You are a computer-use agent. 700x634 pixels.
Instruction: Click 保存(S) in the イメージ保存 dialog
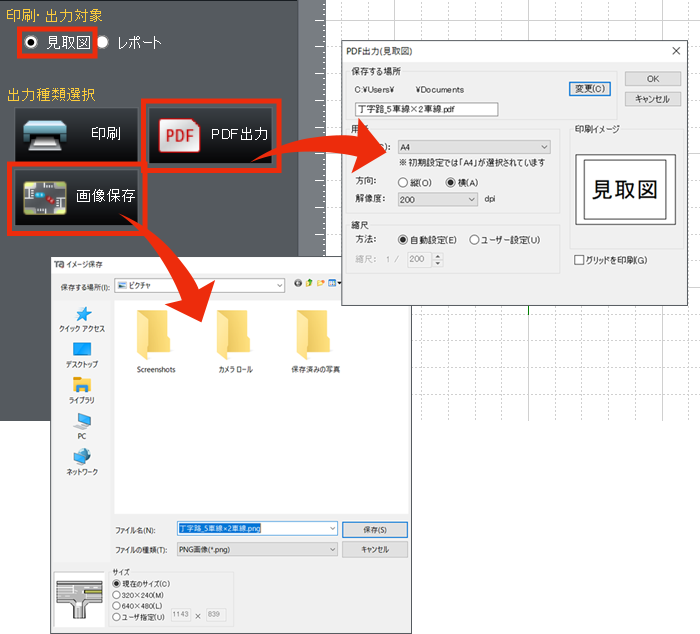click(375, 530)
